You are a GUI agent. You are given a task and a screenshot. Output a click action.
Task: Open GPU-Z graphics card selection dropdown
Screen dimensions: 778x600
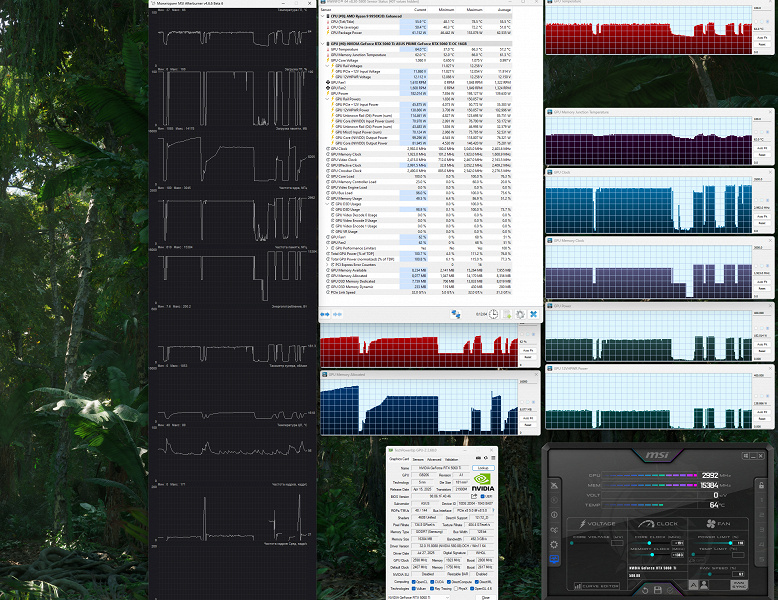coord(418,598)
